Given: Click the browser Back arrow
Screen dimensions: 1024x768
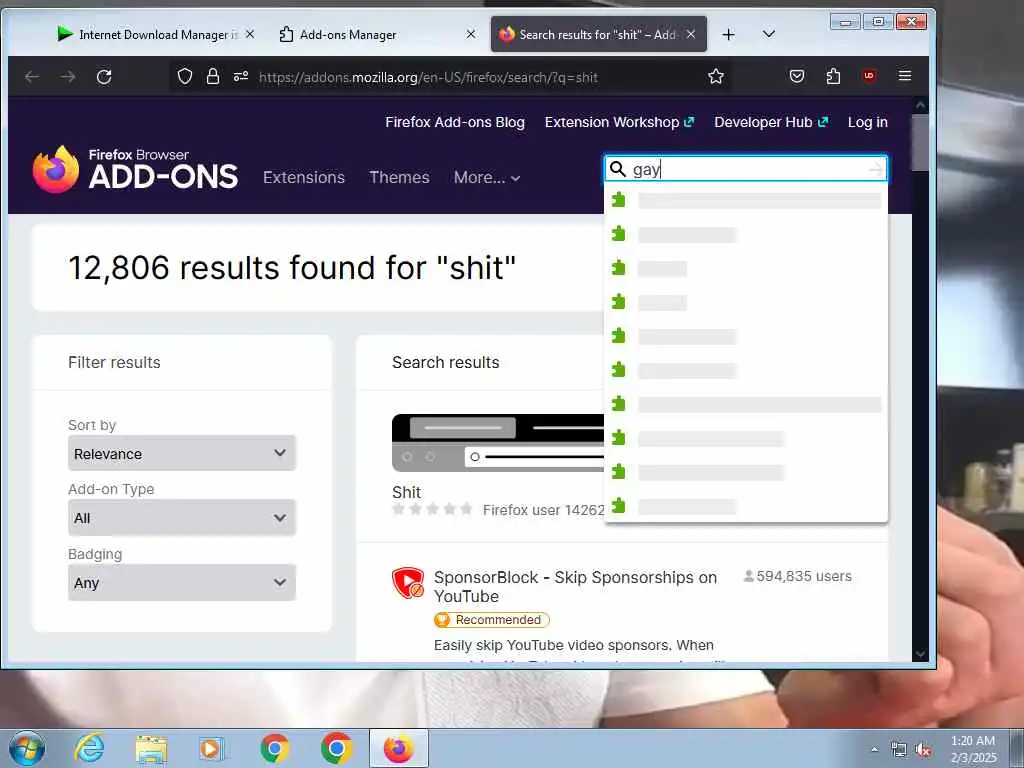Looking at the screenshot, I should click(31, 77).
